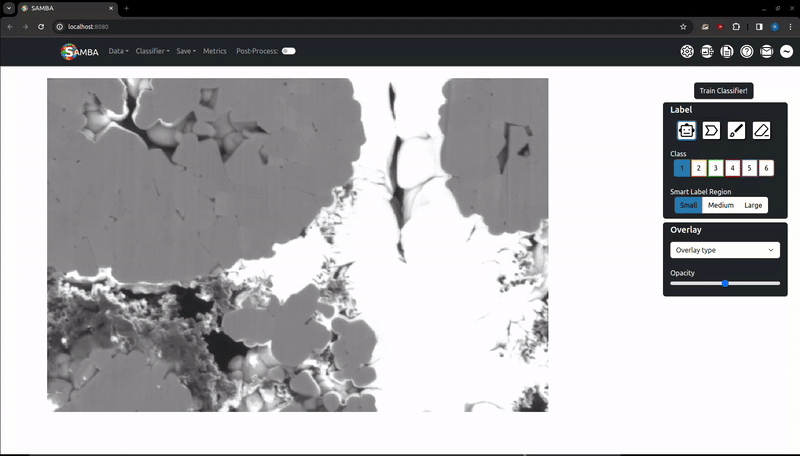800x456 pixels.
Task: Click the gallery icon beside the gear
Action: (x=707, y=52)
